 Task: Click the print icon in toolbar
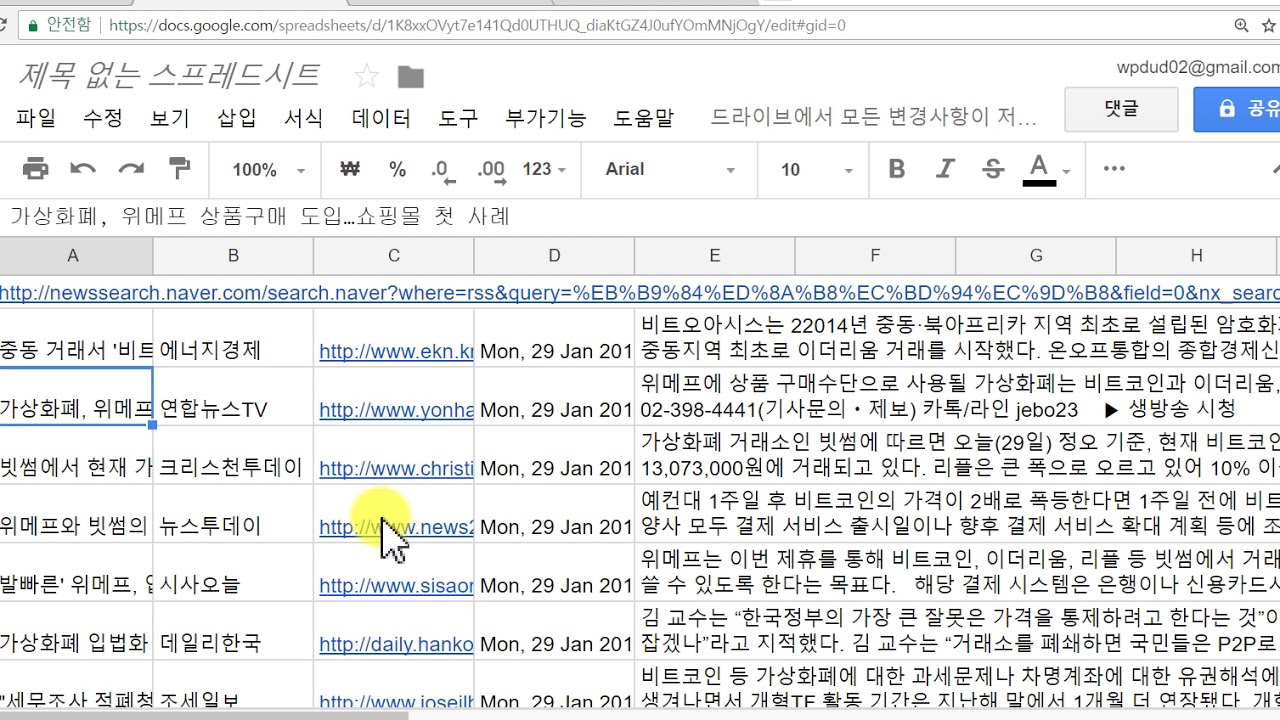[35, 169]
